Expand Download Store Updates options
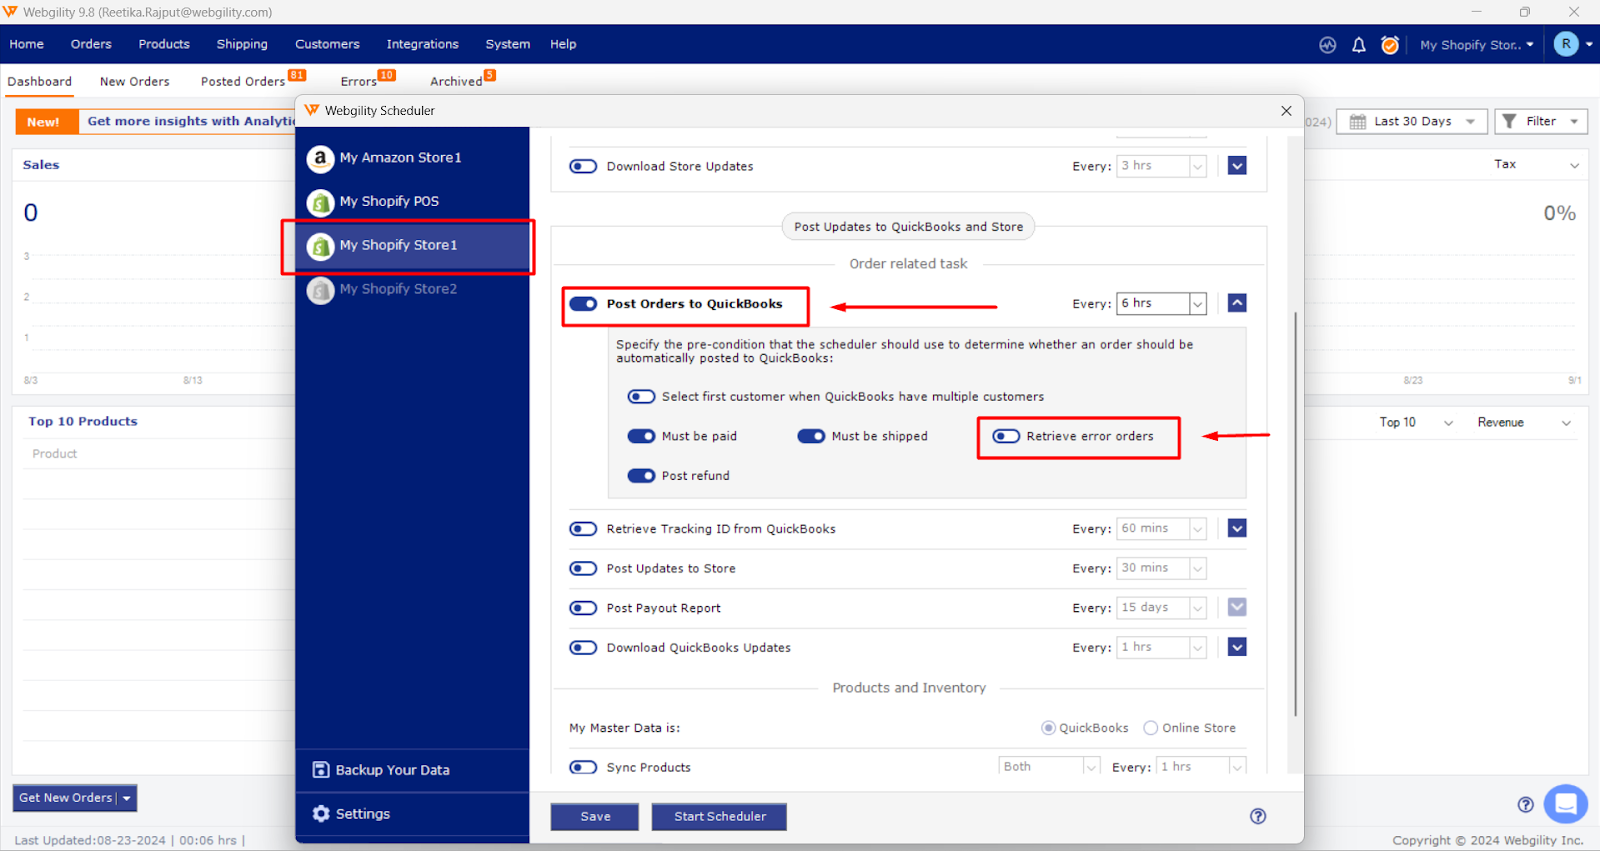The image size is (1600, 851). pos(1237,166)
